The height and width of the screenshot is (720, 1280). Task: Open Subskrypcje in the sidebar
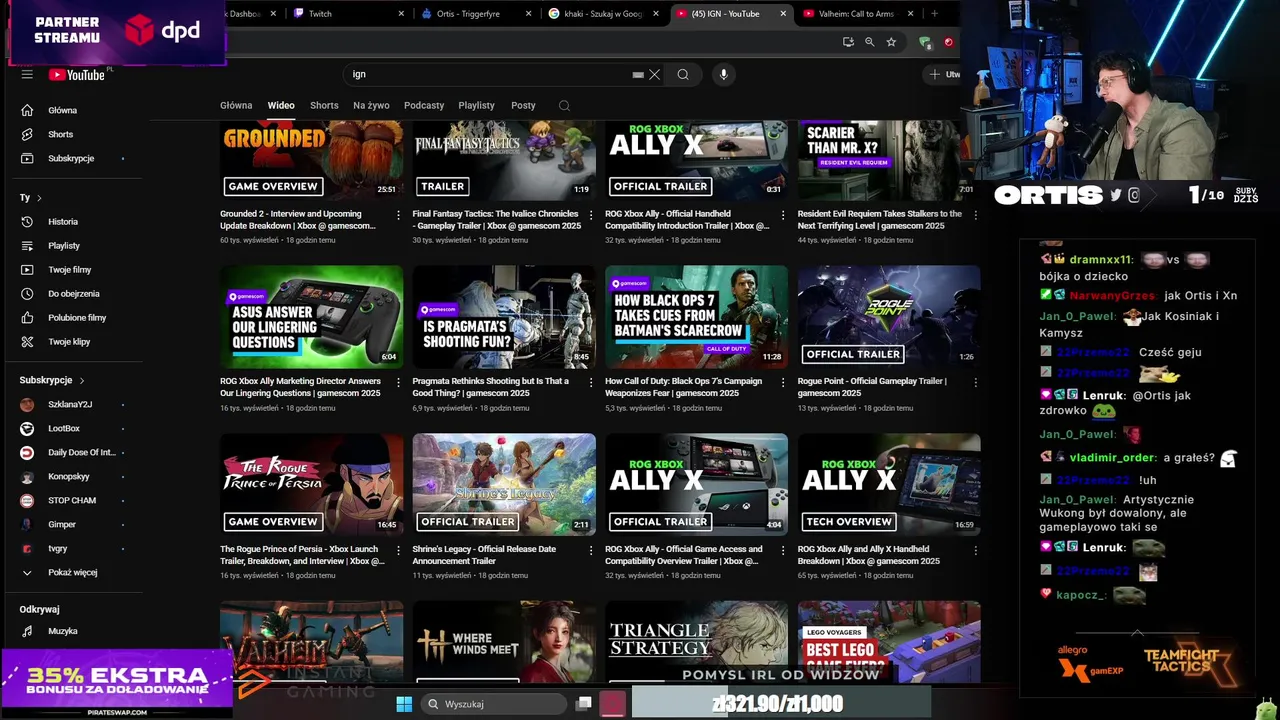click(x=70, y=158)
